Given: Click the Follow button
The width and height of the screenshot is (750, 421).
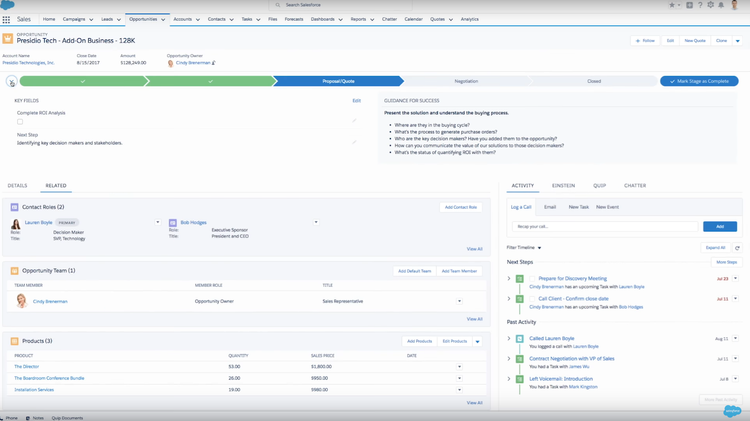Looking at the screenshot, I should point(646,41).
